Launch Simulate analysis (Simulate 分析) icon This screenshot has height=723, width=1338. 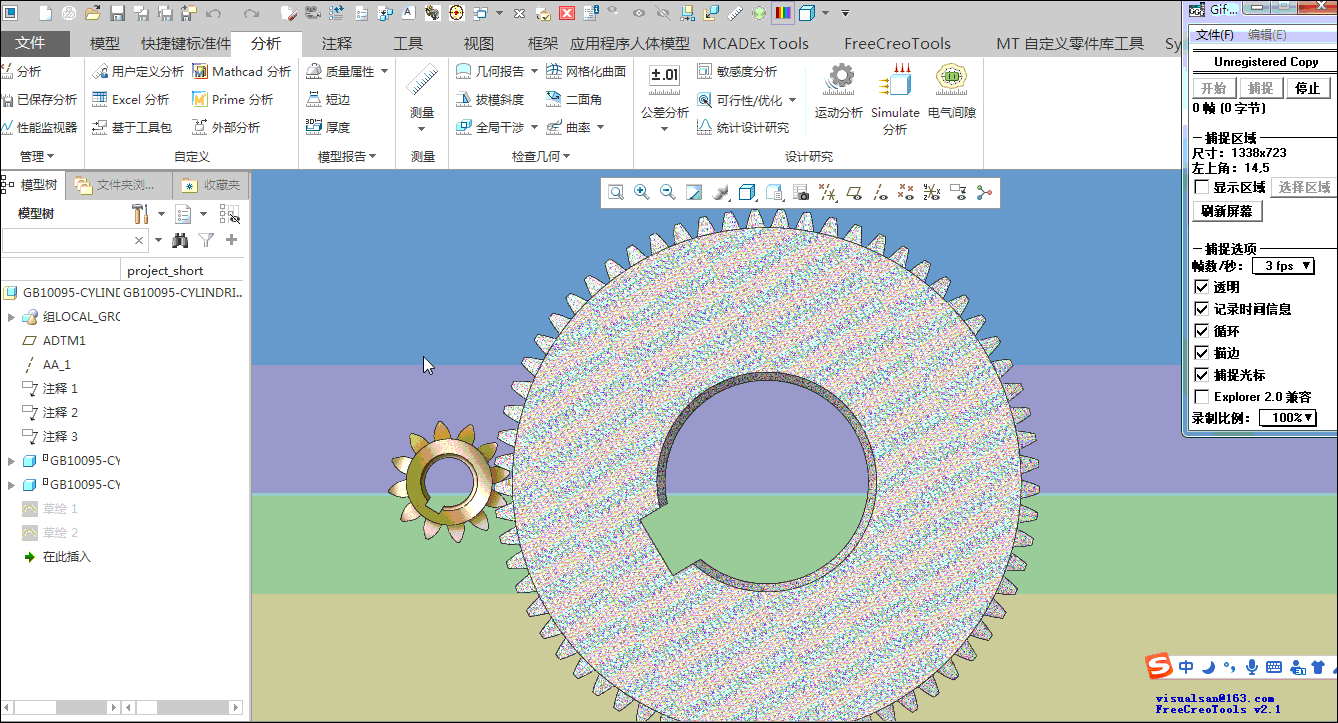(x=894, y=81)
